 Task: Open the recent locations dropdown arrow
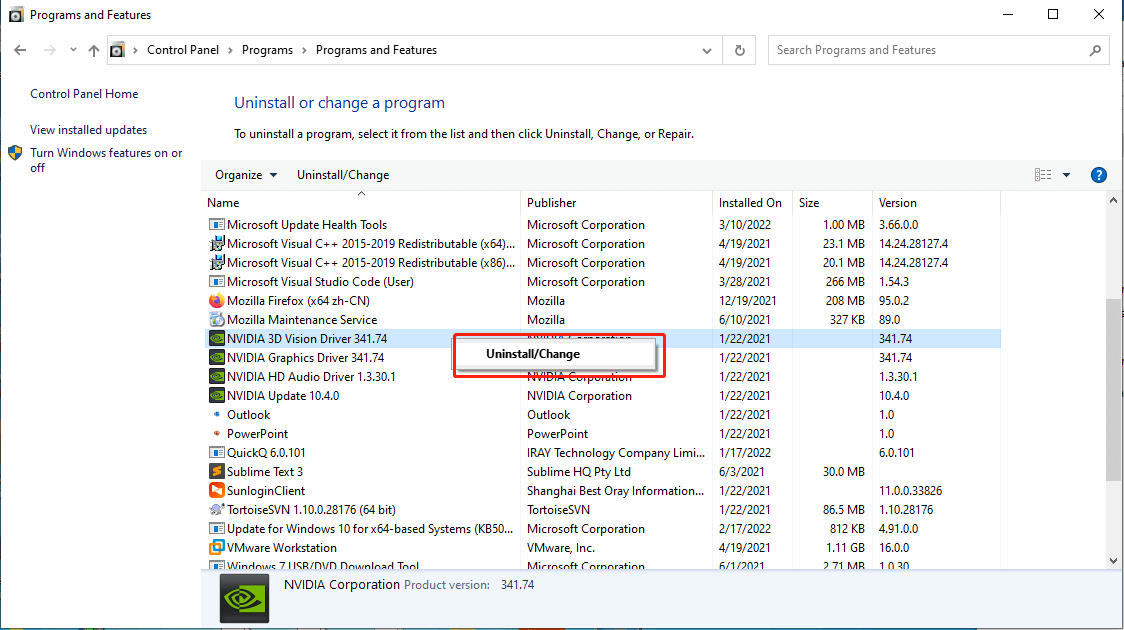73,50
